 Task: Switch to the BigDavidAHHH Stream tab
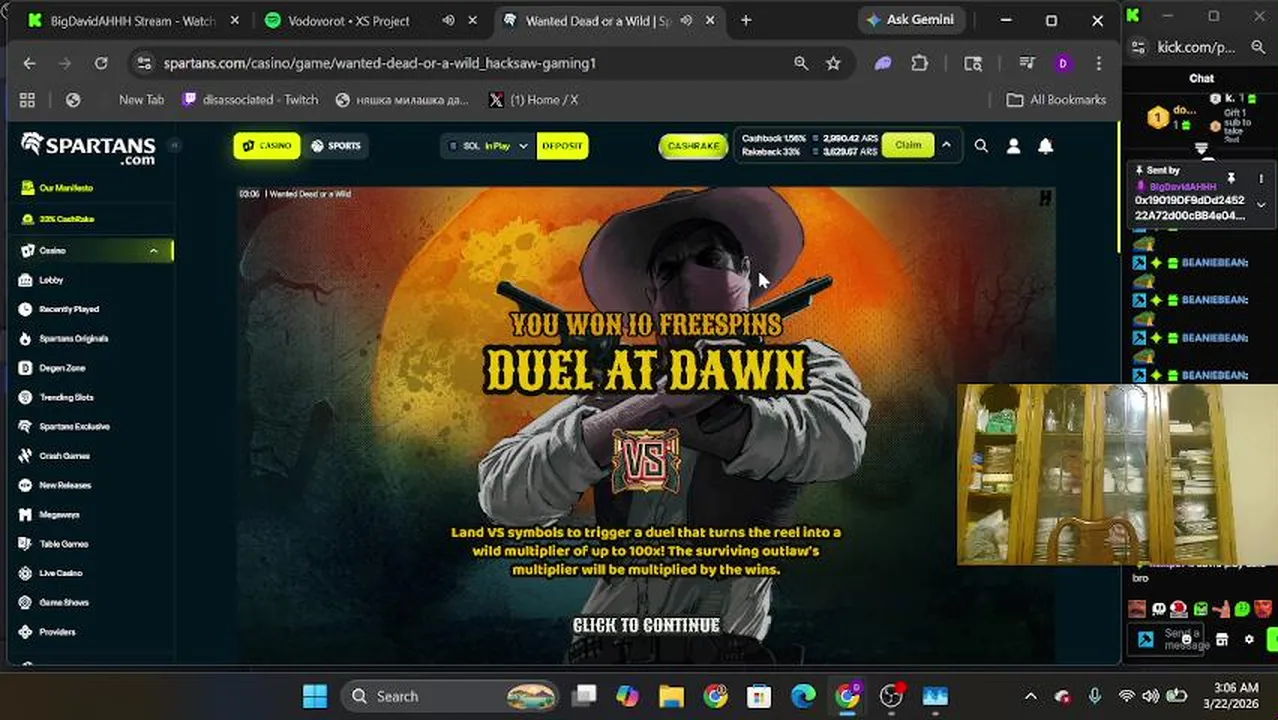pos(133,20)
